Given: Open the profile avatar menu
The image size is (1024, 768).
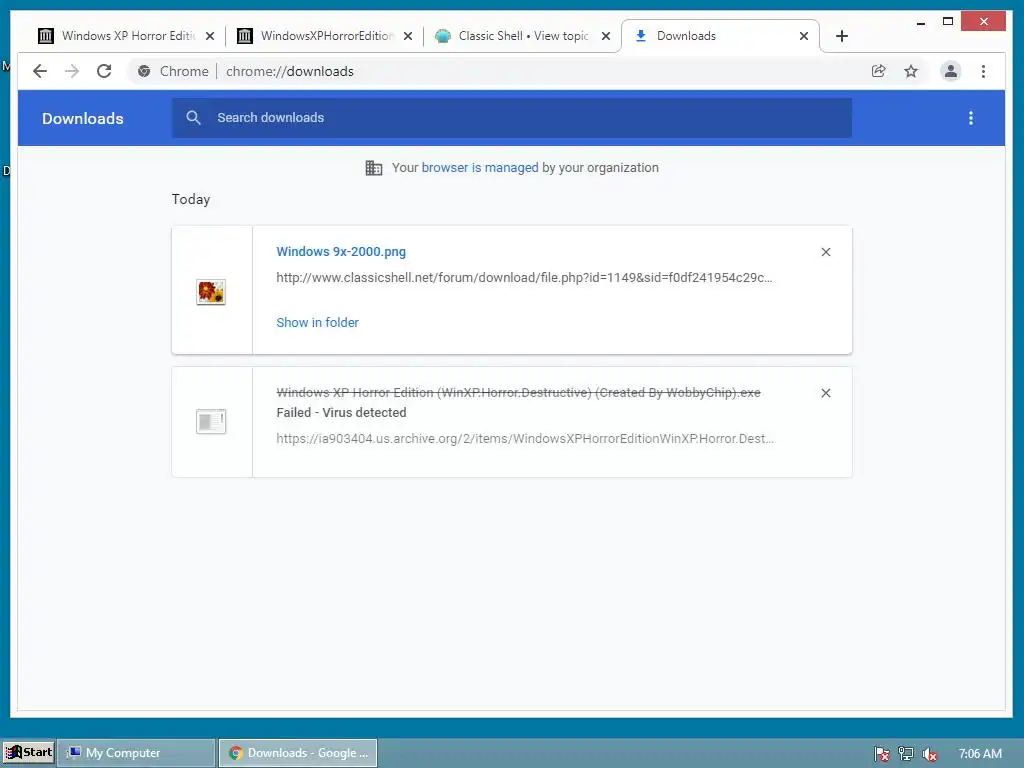Looking at the screenshot, I should [x=951, y=71].
